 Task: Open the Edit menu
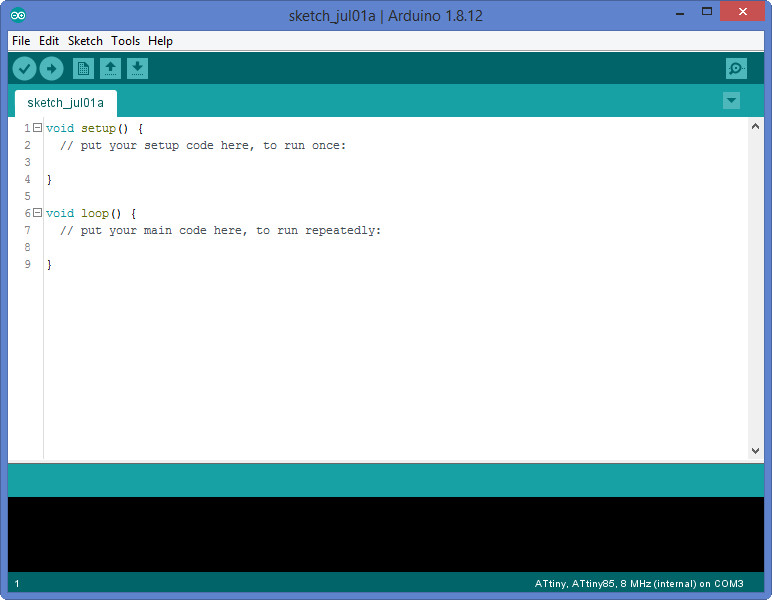point(49,41)
